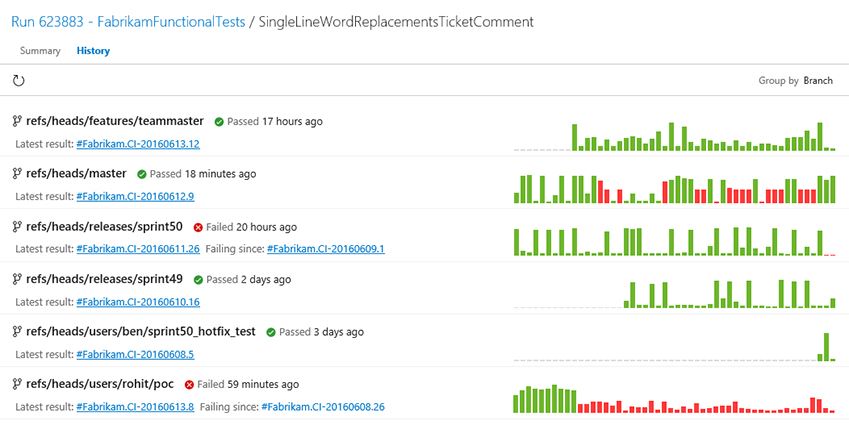Click green passed icon for releases/sprint49
This screenshot has height=429, width=849.
click(x=198, y=280)
